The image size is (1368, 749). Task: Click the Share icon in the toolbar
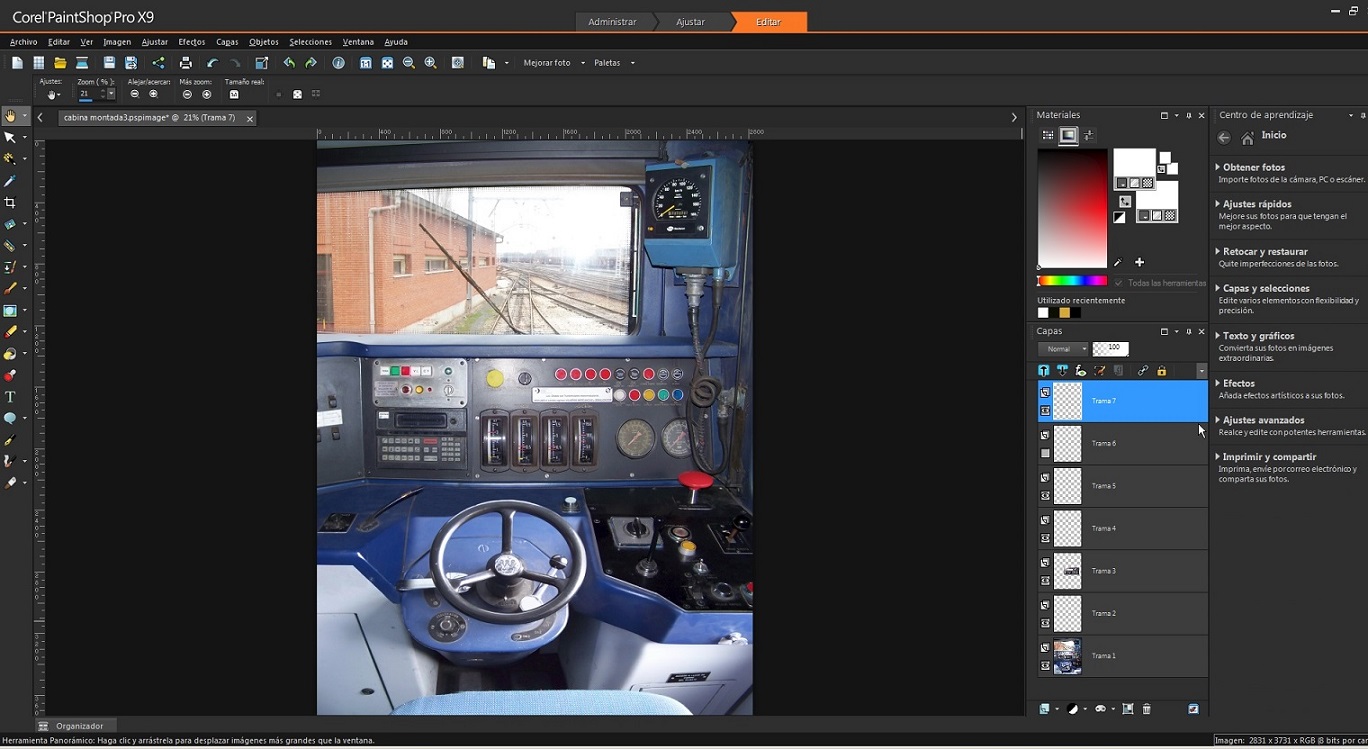tap(158, 63)
